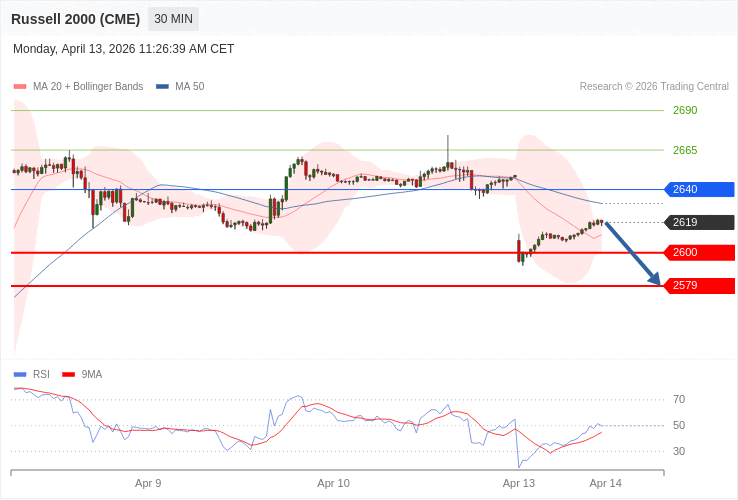Select the MA 20 + Bollinger Bands legend label

88,87
